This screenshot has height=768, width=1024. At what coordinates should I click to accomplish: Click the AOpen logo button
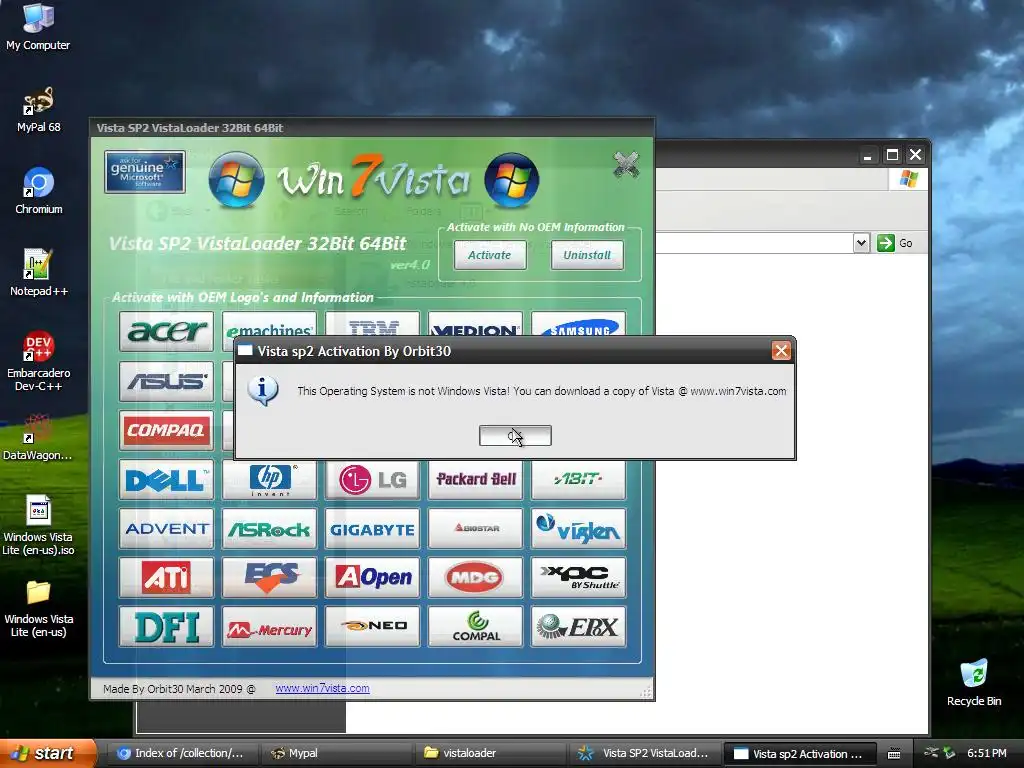coord(373,577)
